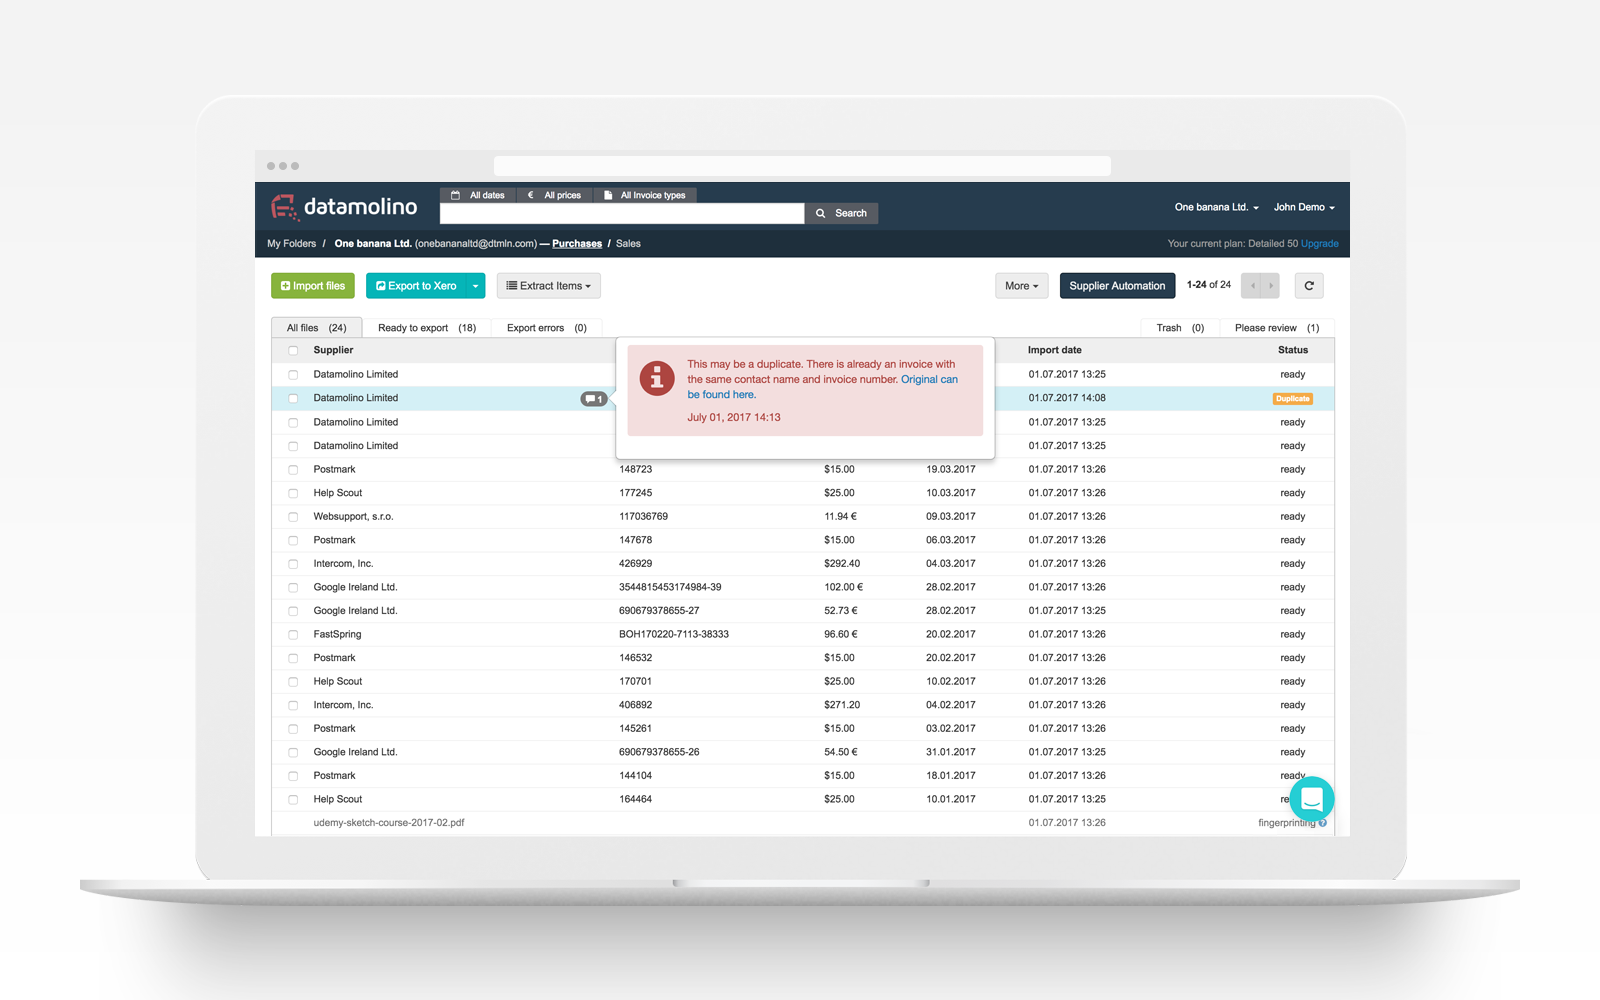The width and height of the screenshot is (1600, 1000).
Task: Sort by the Import date column header
Action: pos(1054,350)
